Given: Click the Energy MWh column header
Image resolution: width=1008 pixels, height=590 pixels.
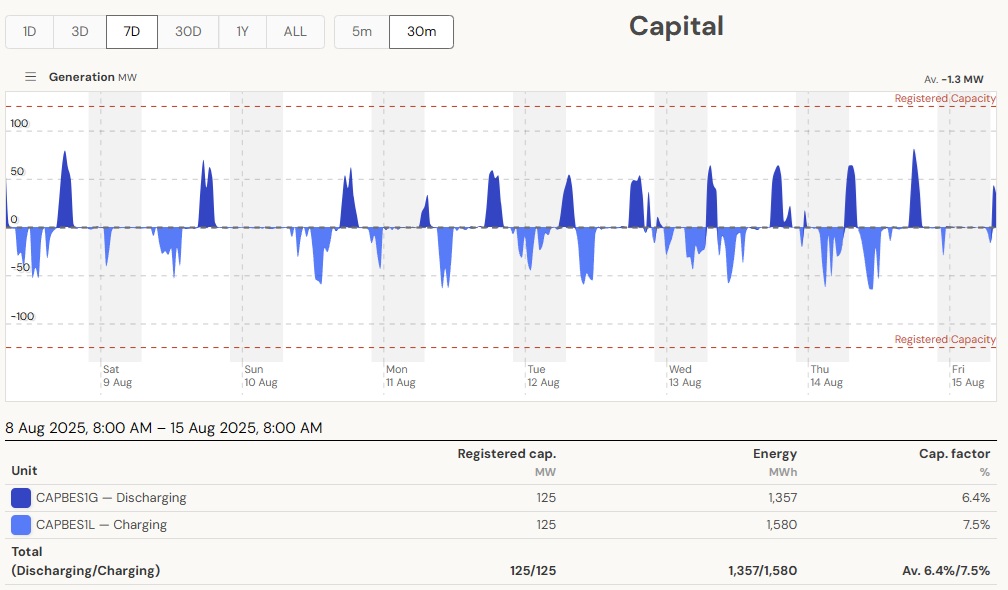Looking at the screenshot, I should pyautogui.click(x=774, y=454).
